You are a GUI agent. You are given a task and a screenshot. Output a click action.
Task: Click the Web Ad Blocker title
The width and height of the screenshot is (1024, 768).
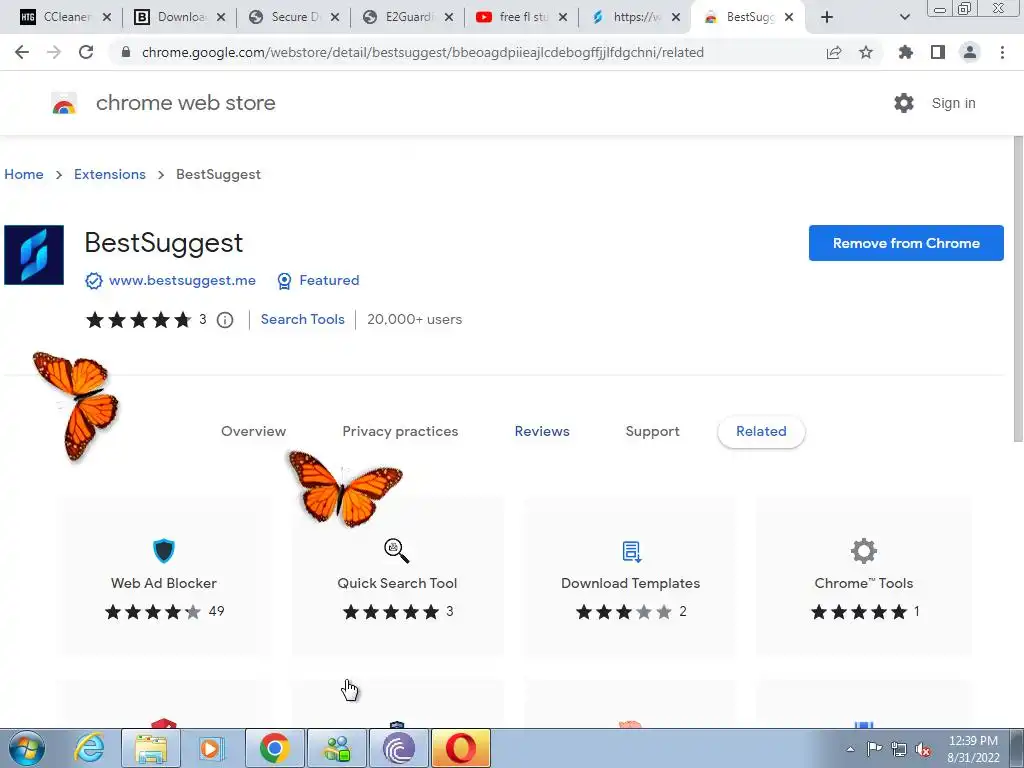click(164, 583)
